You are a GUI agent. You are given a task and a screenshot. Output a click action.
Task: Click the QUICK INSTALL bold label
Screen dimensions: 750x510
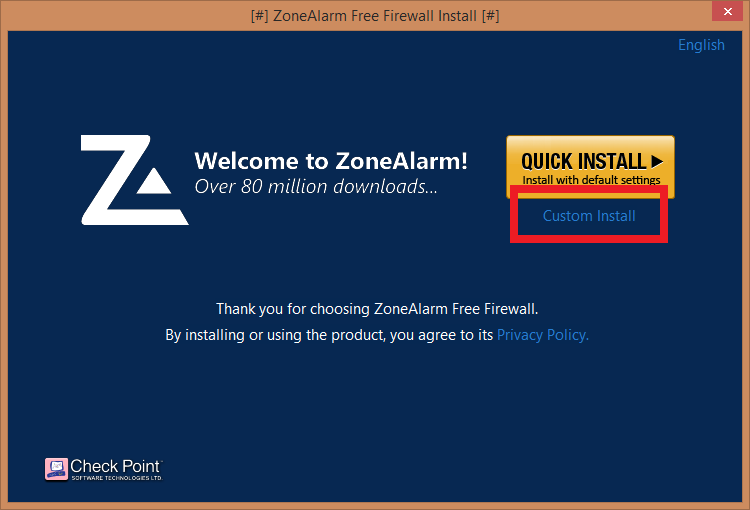tap(584, 161)
